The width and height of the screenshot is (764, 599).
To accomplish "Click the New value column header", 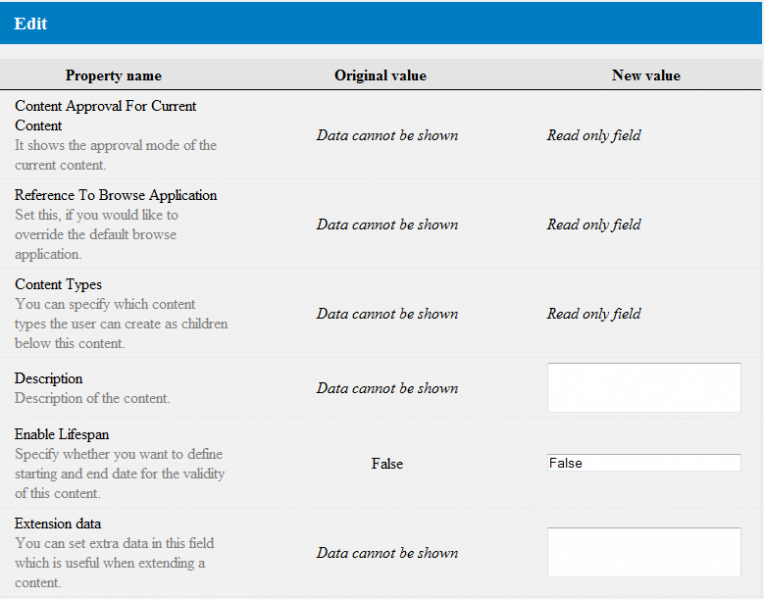I will [x=646, y=76].
